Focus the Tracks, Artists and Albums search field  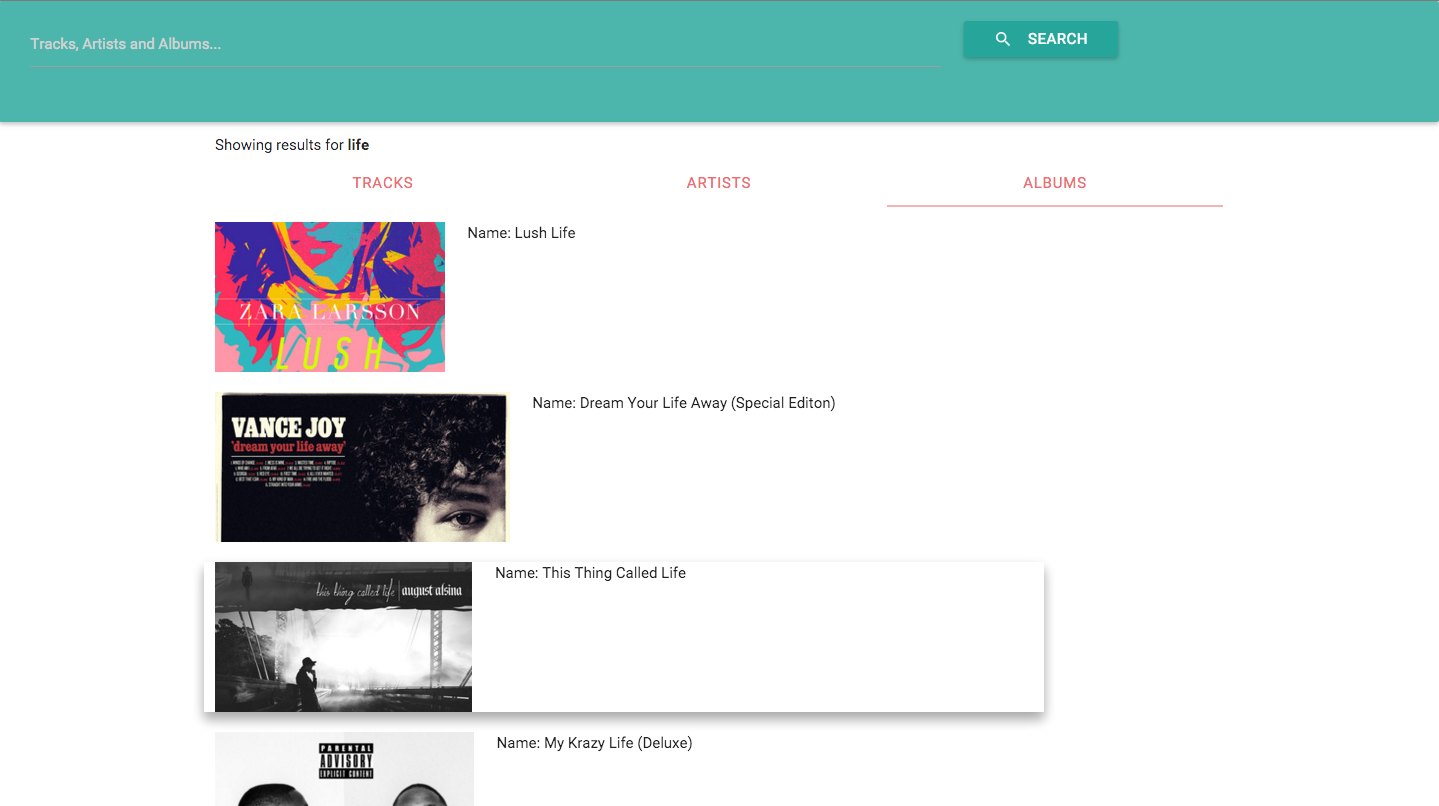(486, 44)
